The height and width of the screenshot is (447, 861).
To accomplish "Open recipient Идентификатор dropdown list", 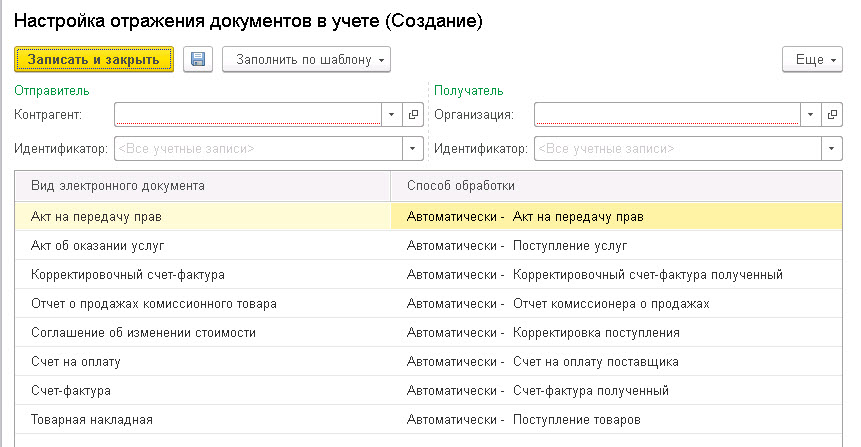I will [x=831, y=149].
